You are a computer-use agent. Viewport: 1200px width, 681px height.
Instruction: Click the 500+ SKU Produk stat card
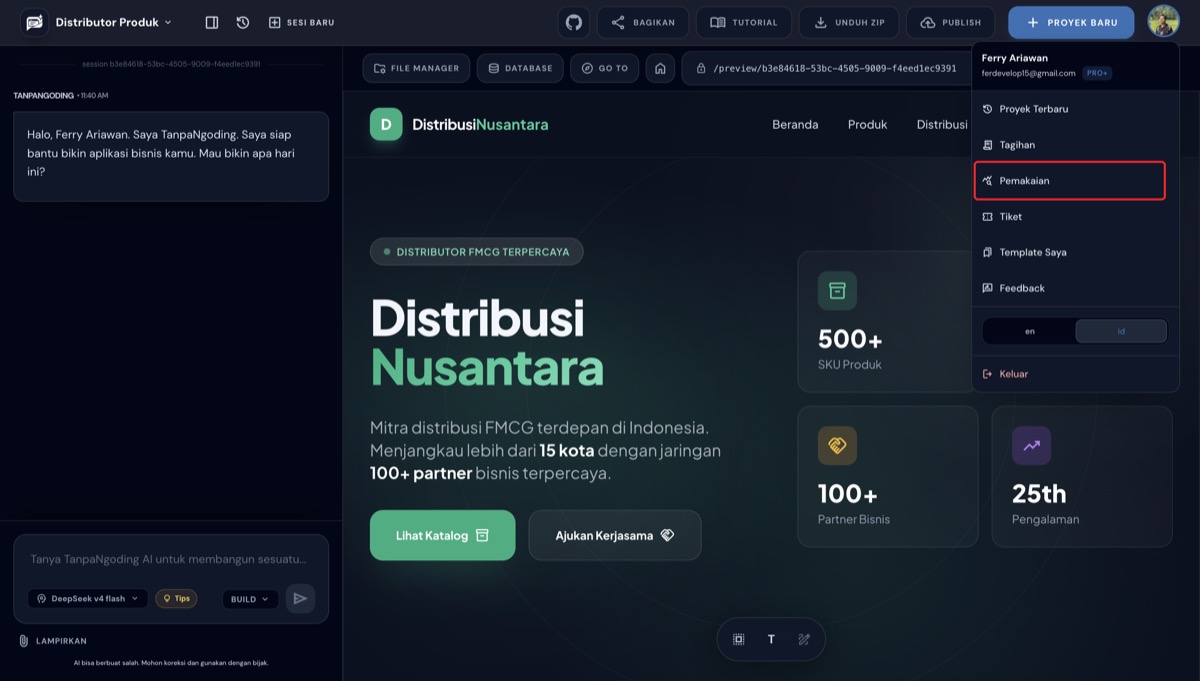888,321
